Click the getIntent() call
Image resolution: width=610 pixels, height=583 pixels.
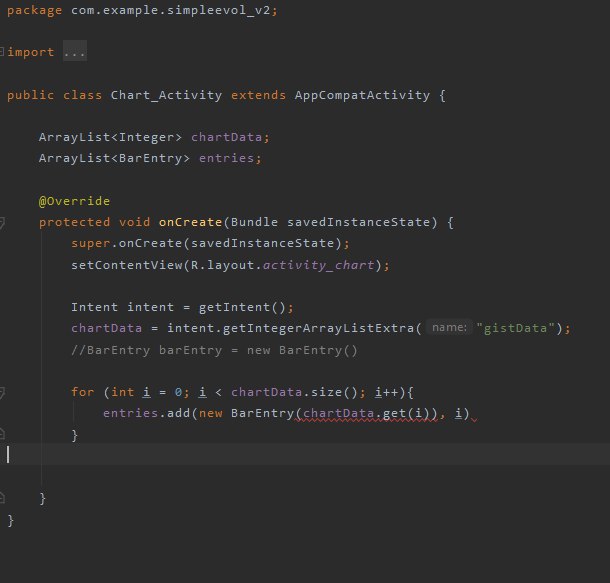click(242, 307)
